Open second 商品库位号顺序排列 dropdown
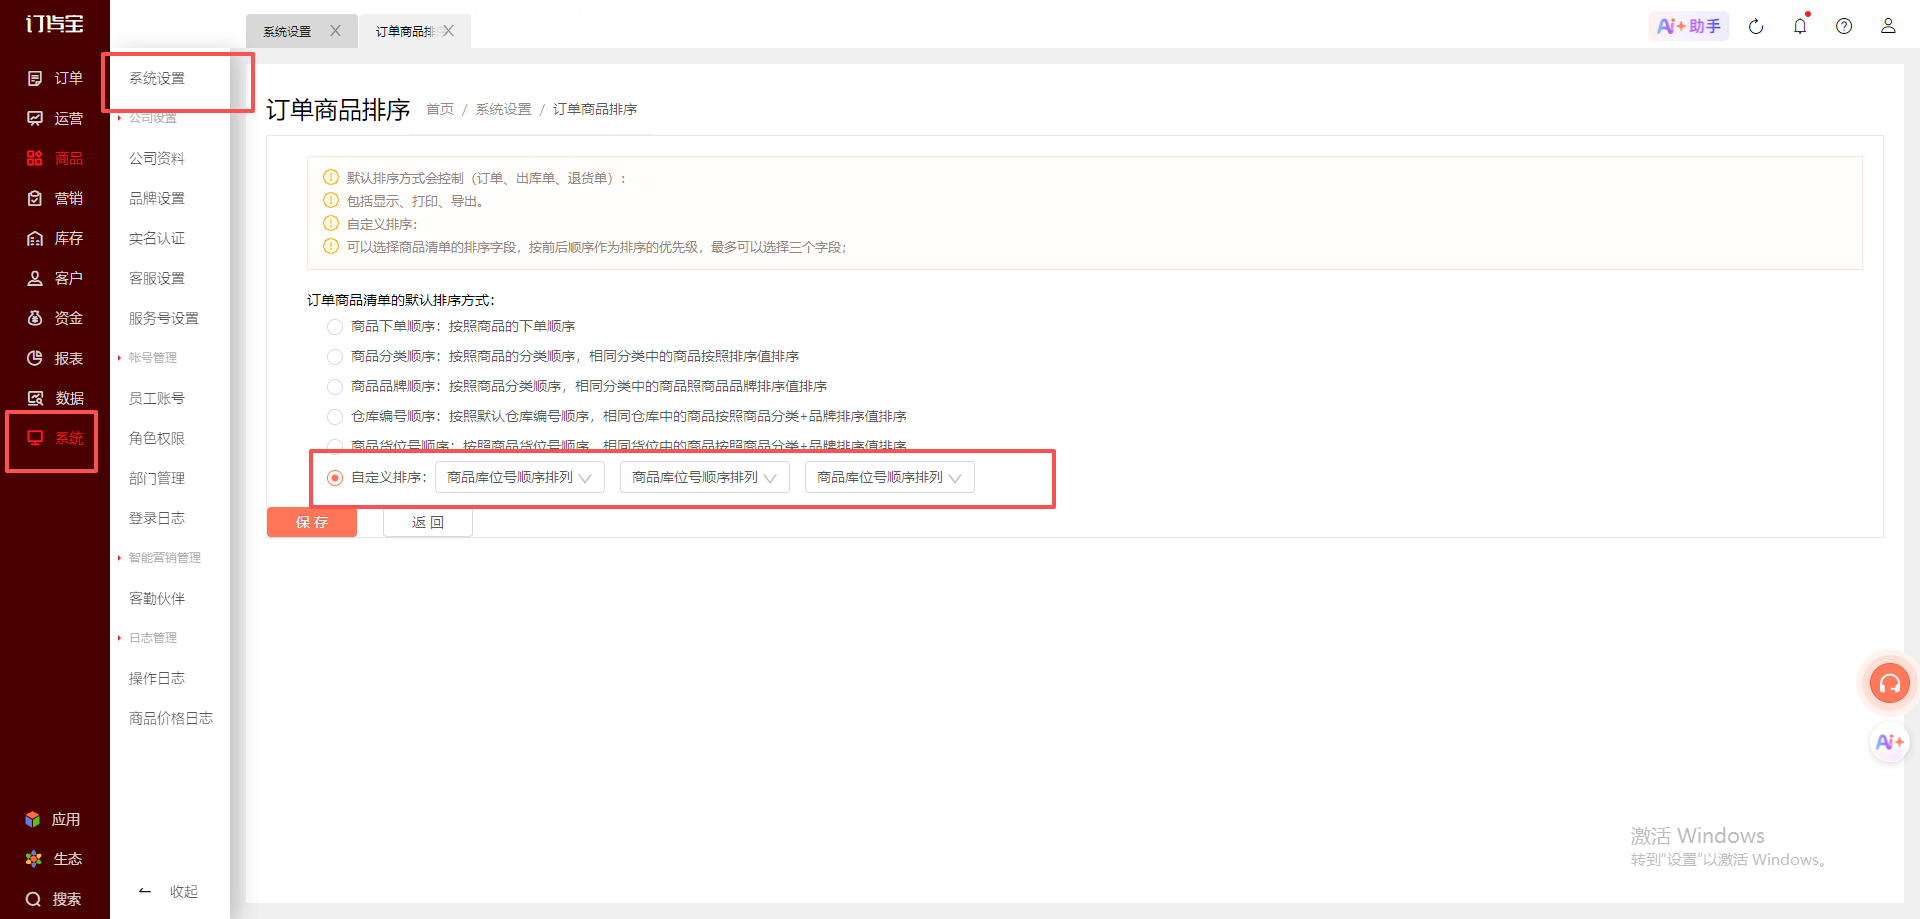Viewport: 1920px width, 919px height. (705, 478)
